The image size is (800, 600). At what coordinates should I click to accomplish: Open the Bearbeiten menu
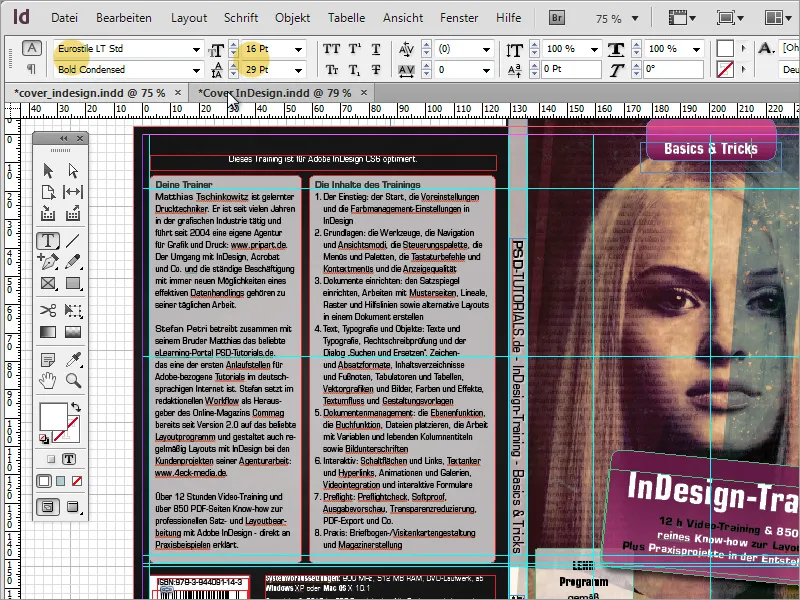(x=123, y=18)
